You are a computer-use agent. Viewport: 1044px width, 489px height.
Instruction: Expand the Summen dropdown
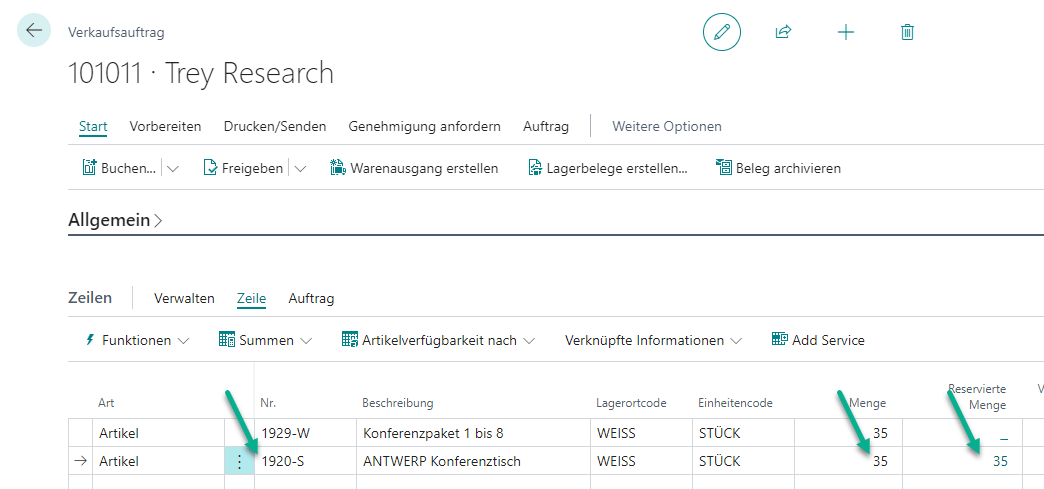(x=265, y=340)
